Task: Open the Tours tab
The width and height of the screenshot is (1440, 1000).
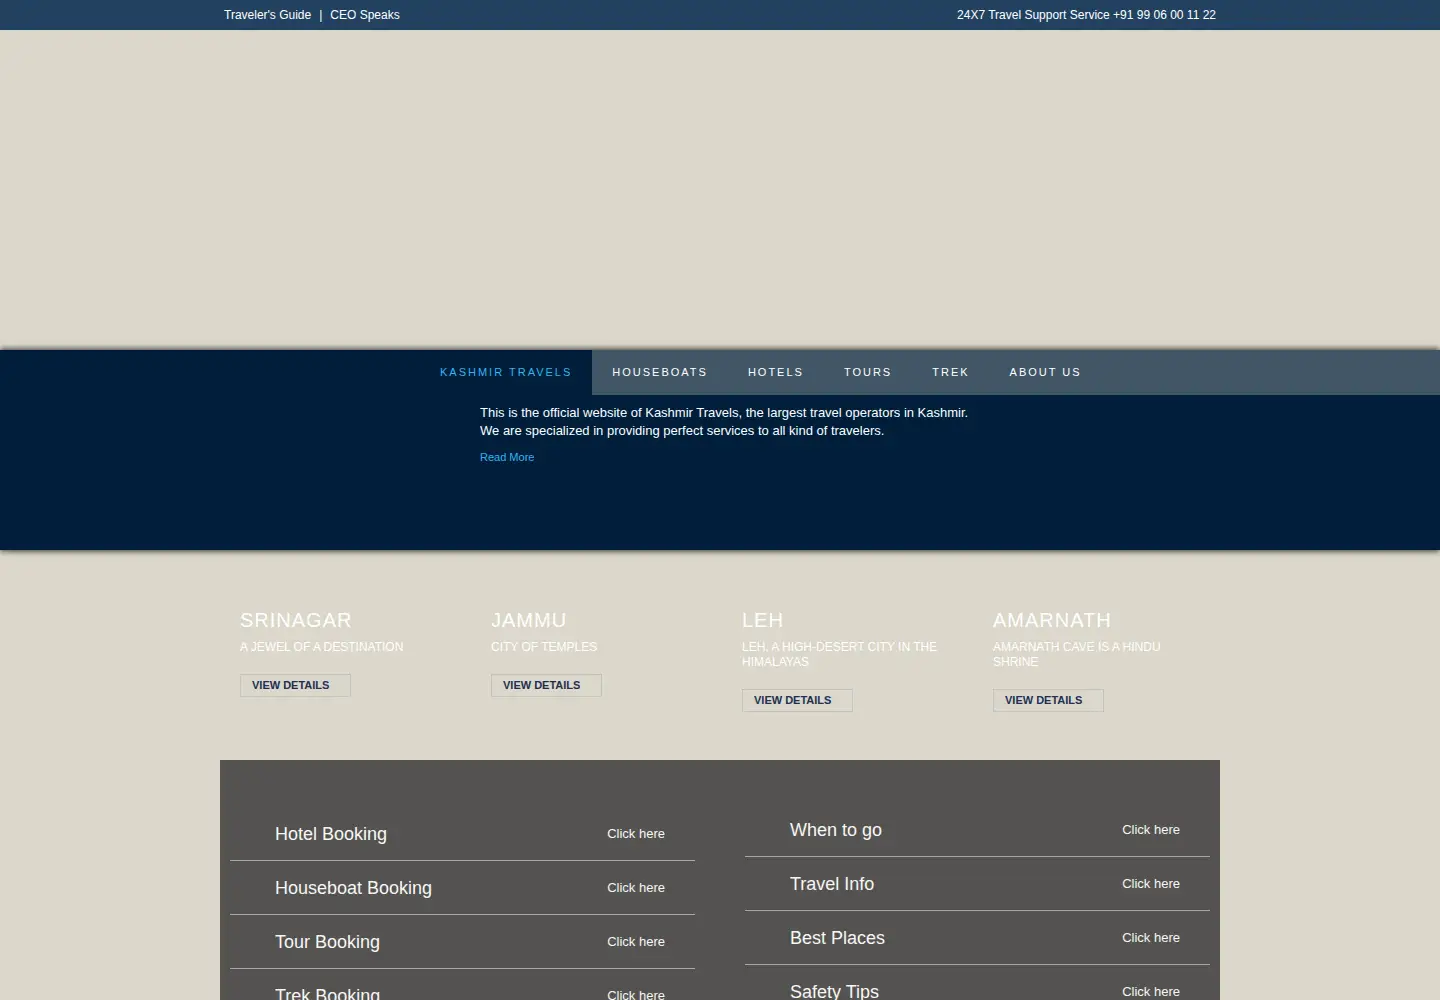Action: click(x=868, y=372)
